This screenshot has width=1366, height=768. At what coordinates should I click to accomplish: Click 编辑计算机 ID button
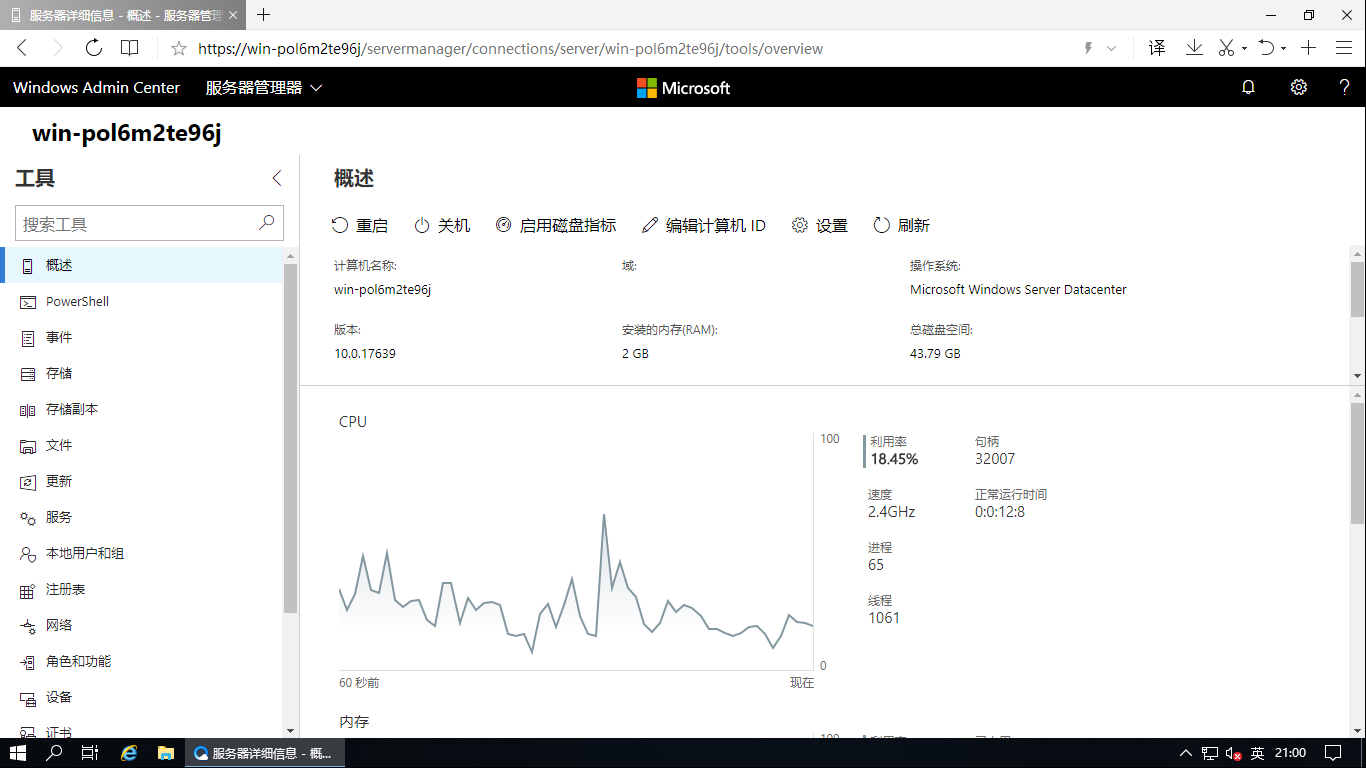tap(704, 226)
